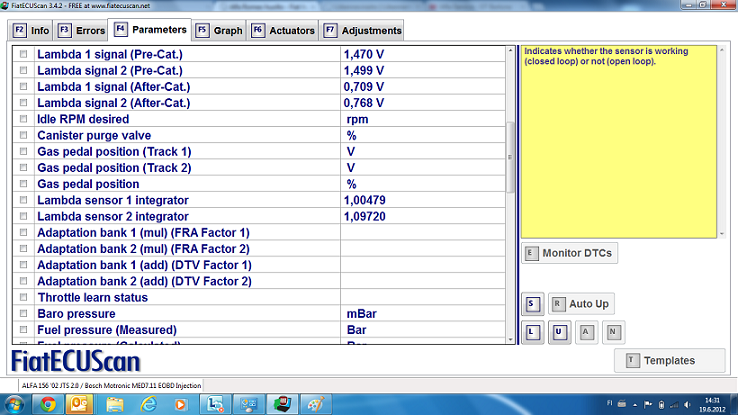Tick the Gas pedal position percent checkbox
This screenshot has width=738, height=415.
pyautogui.click(x=24, y=184)
